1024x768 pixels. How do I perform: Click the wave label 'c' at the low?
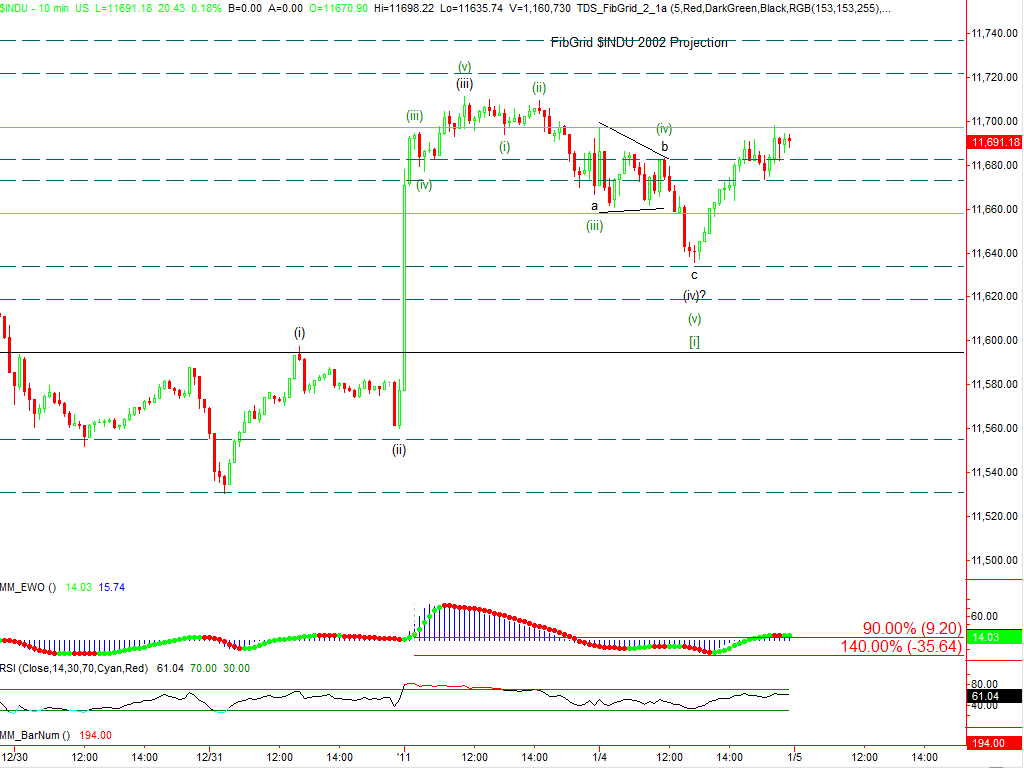click(694, 274)
